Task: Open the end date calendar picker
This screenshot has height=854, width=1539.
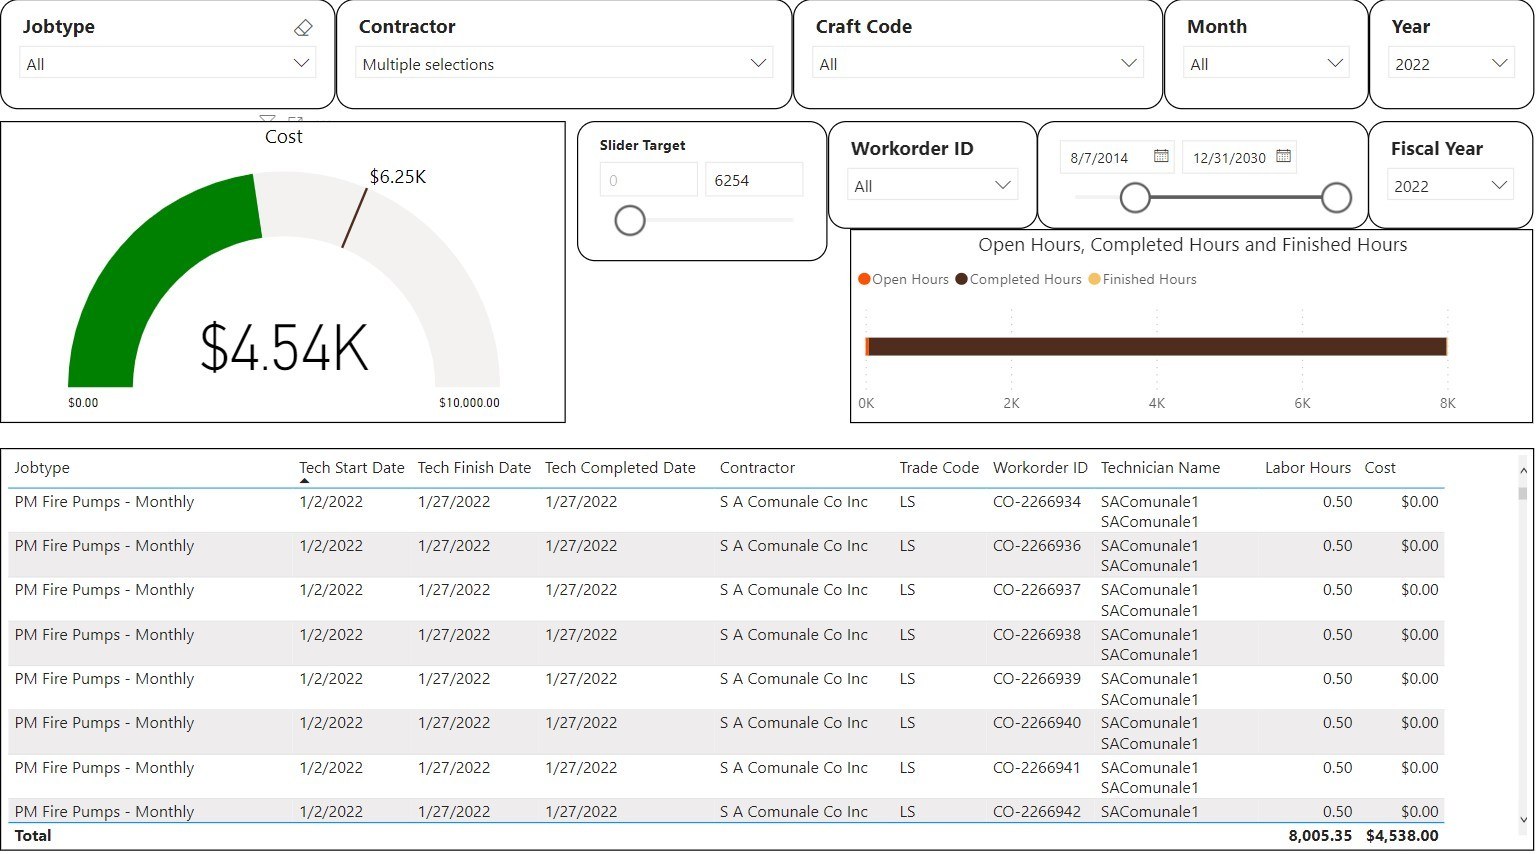Action: pyautogui.click(x=1283, y=156)
